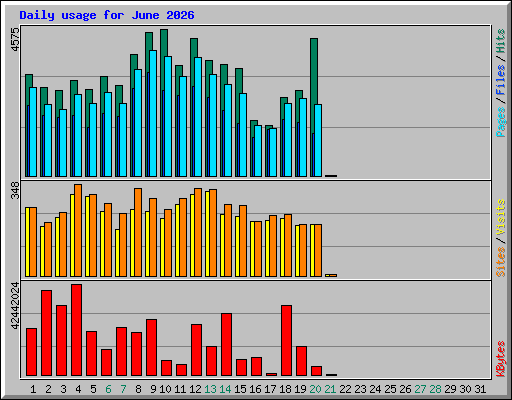Click the red KBytes bar for day 12
Image resolution: width=512 pixels, height=400 pixels.
tap(196, 350)
